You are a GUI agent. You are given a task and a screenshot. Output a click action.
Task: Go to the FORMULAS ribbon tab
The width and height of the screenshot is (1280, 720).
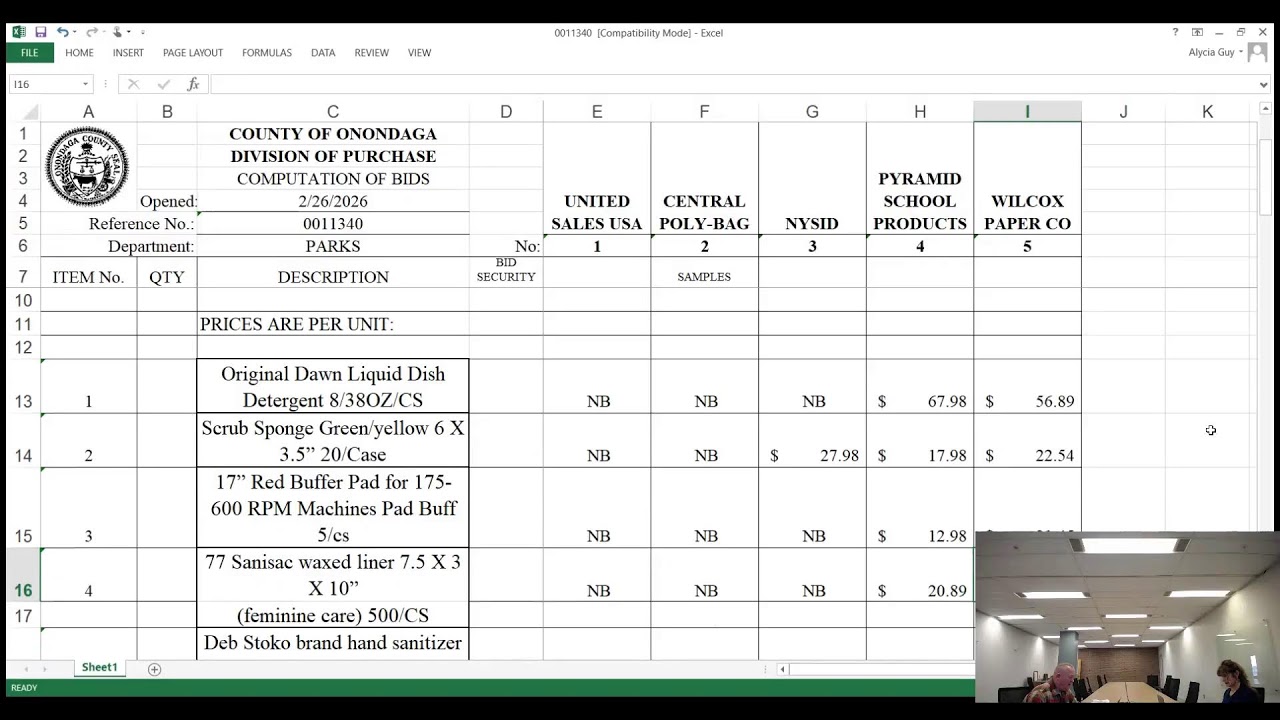click(x=267, y=53)
